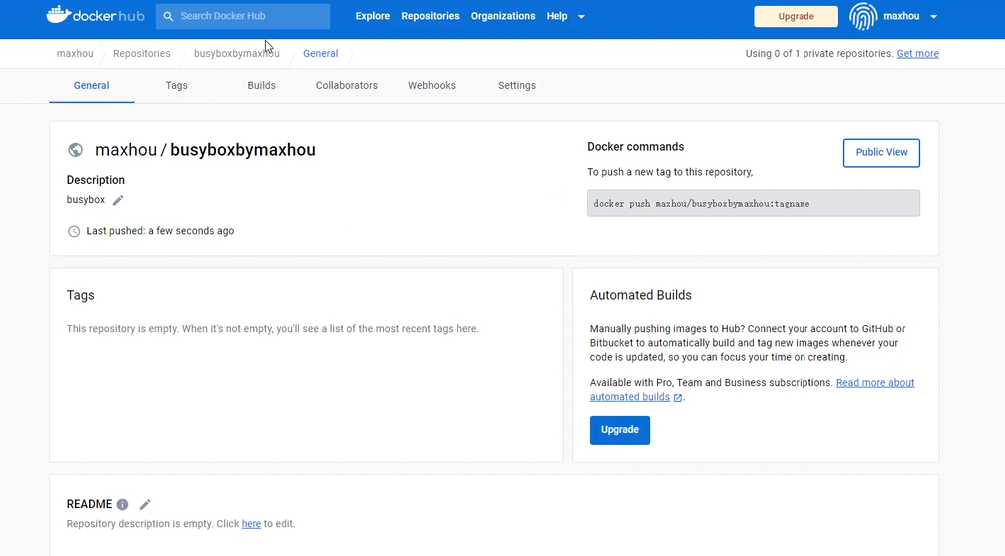Focus the Search Docker Hub field
The image size is (1005, 556).
[x=243, y=16]
